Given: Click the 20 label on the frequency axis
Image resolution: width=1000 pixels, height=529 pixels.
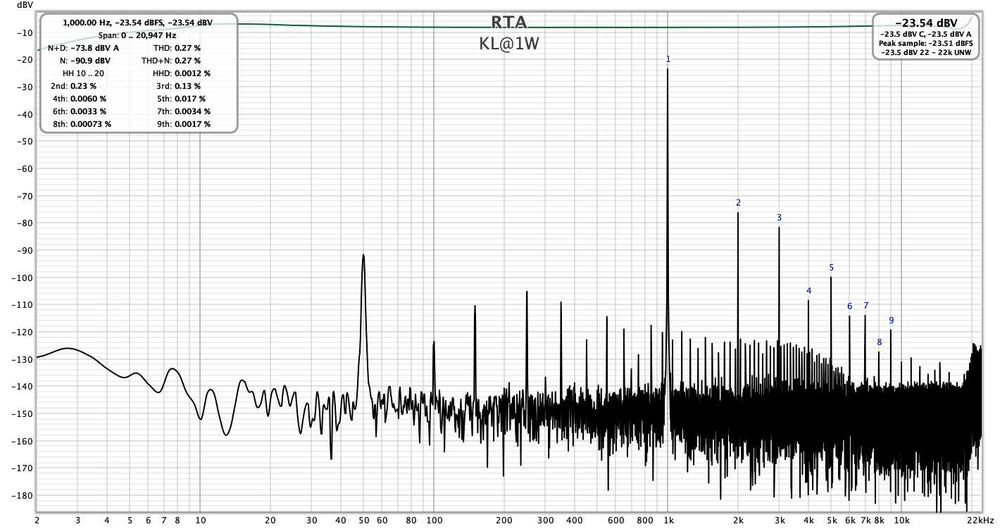Looking at the screenshot, I should [270, 520].
